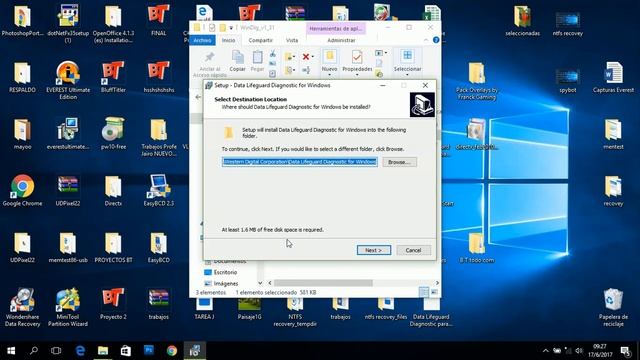Open taskbar search magnifier
This screenshot has height=360, width=640.
point(34,351)
